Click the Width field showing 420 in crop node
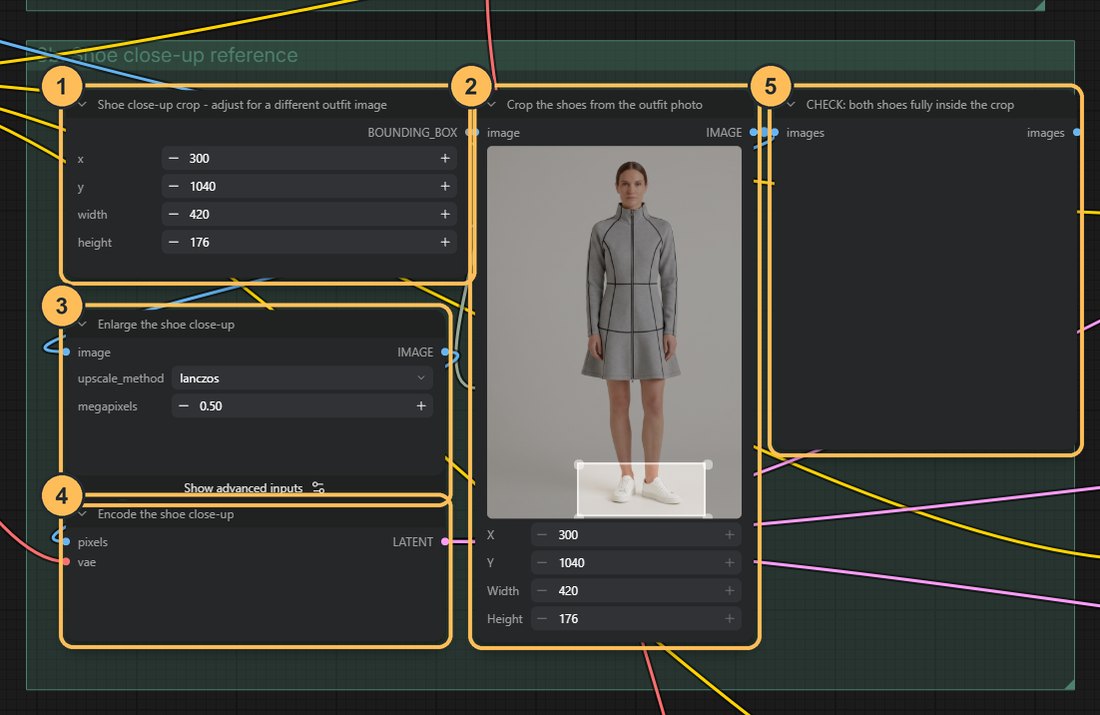This screenshot has width=1100, height=715. click(x=636, y=591)
